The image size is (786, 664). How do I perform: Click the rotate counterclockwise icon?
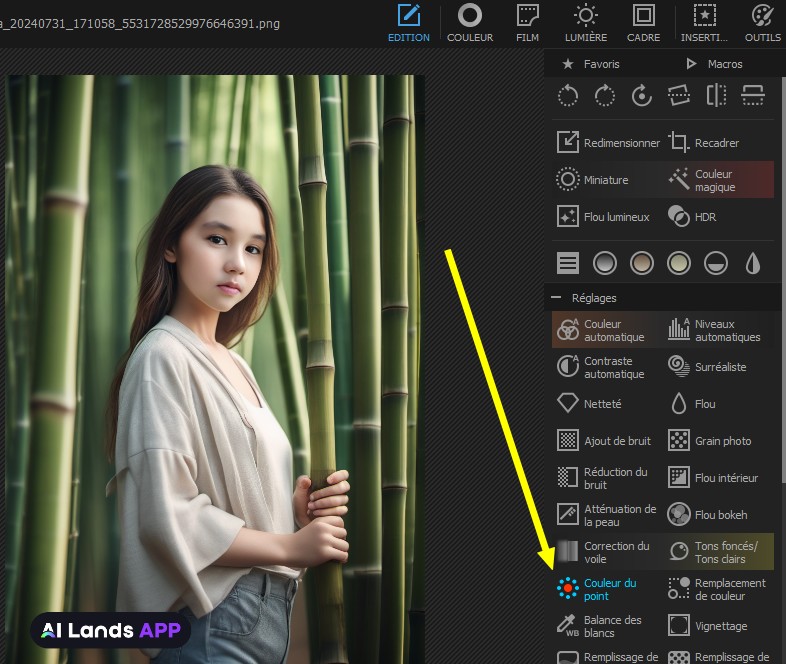[568, 95]
